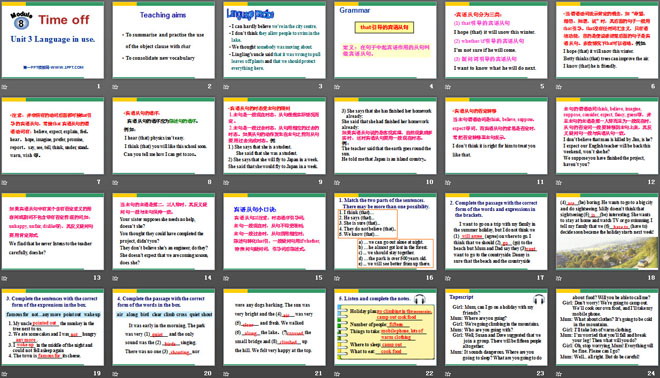Select 'Match the two parts' slide thumbnail
This screenshot has height=378, width=660.
click(x=385, y=232)
